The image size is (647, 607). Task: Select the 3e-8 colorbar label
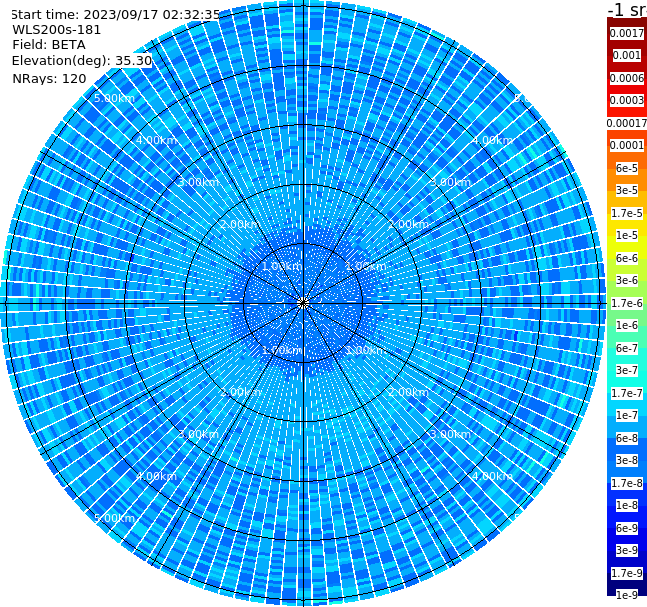[x=627, y=460]
